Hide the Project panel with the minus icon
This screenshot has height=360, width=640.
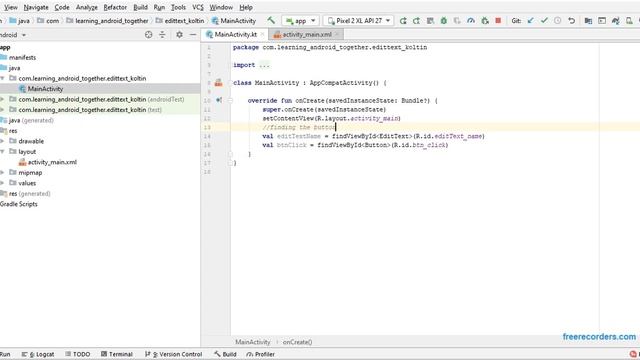click(x=193, y=35)
